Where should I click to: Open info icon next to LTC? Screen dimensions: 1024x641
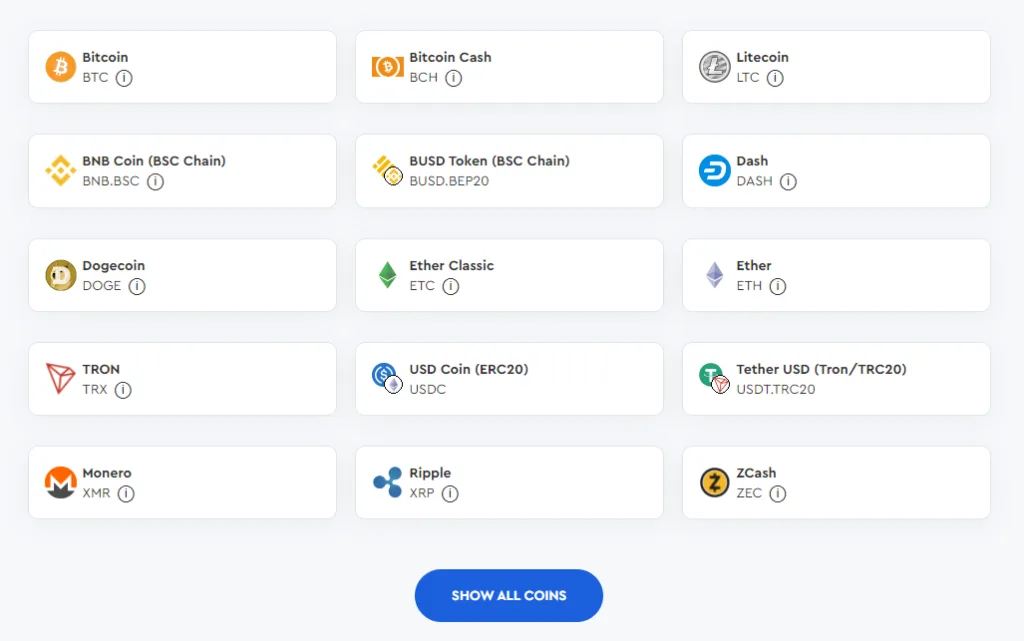click(775, 78)
